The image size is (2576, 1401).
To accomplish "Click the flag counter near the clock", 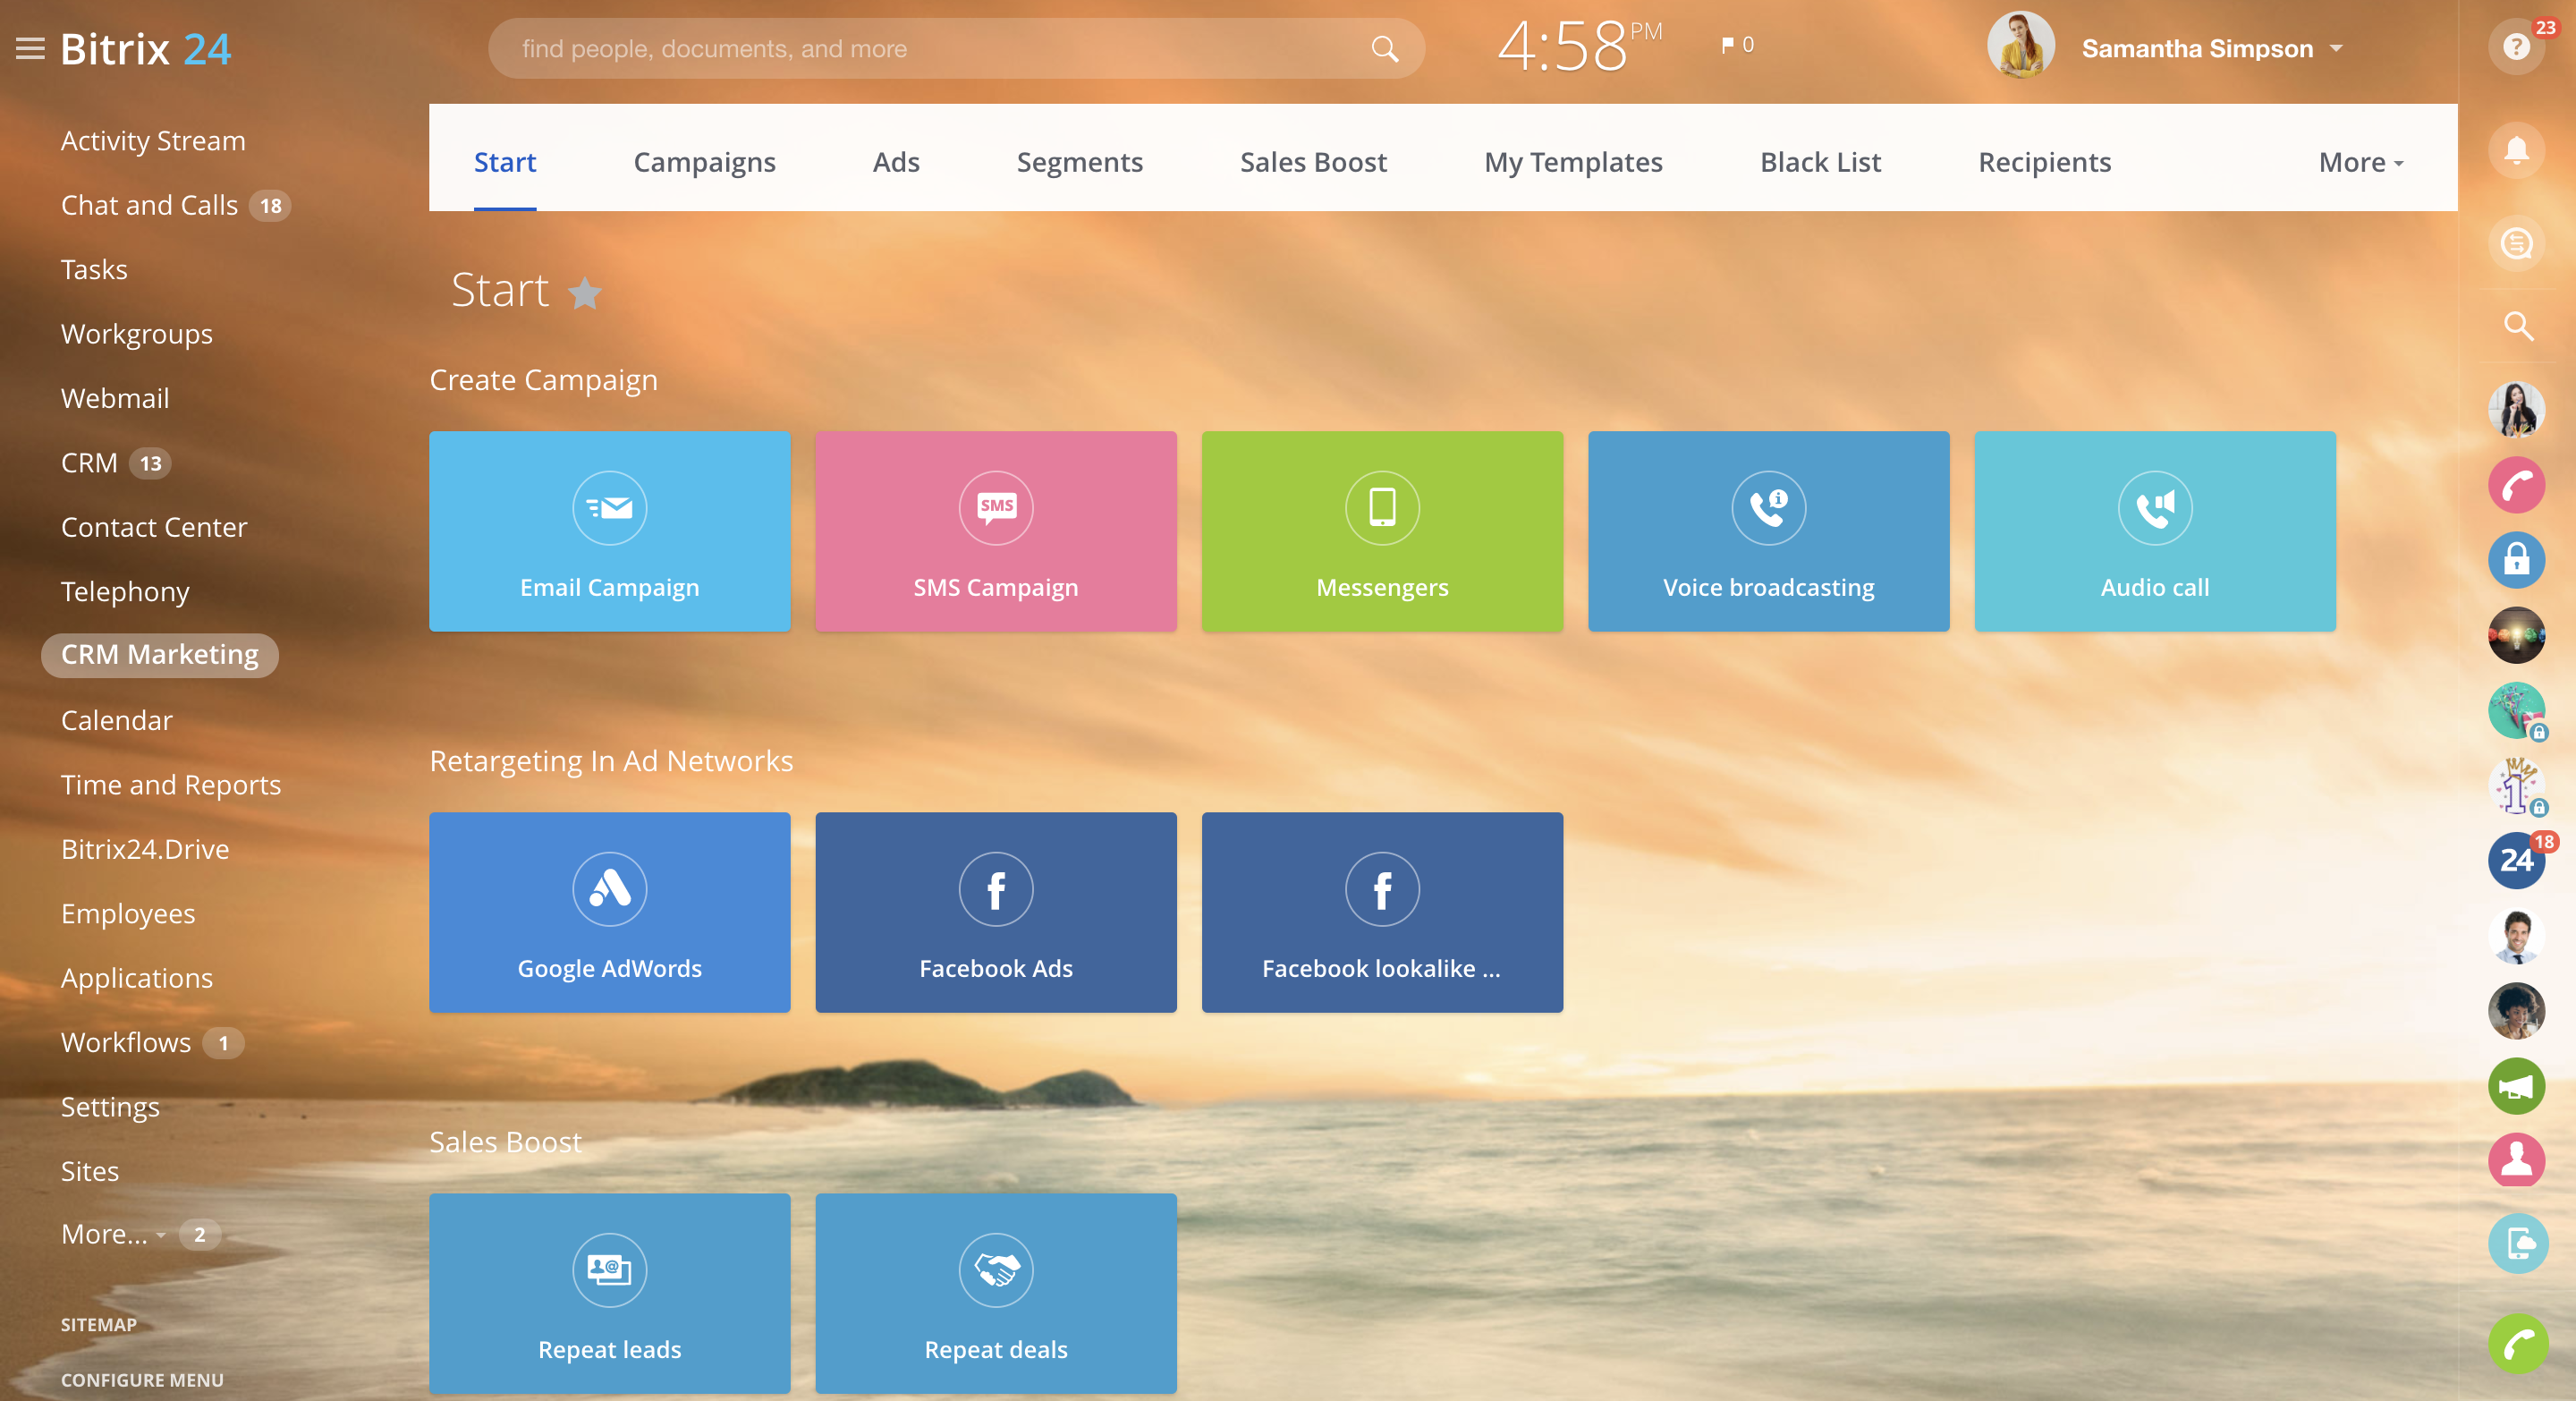I will [1737, 45].
